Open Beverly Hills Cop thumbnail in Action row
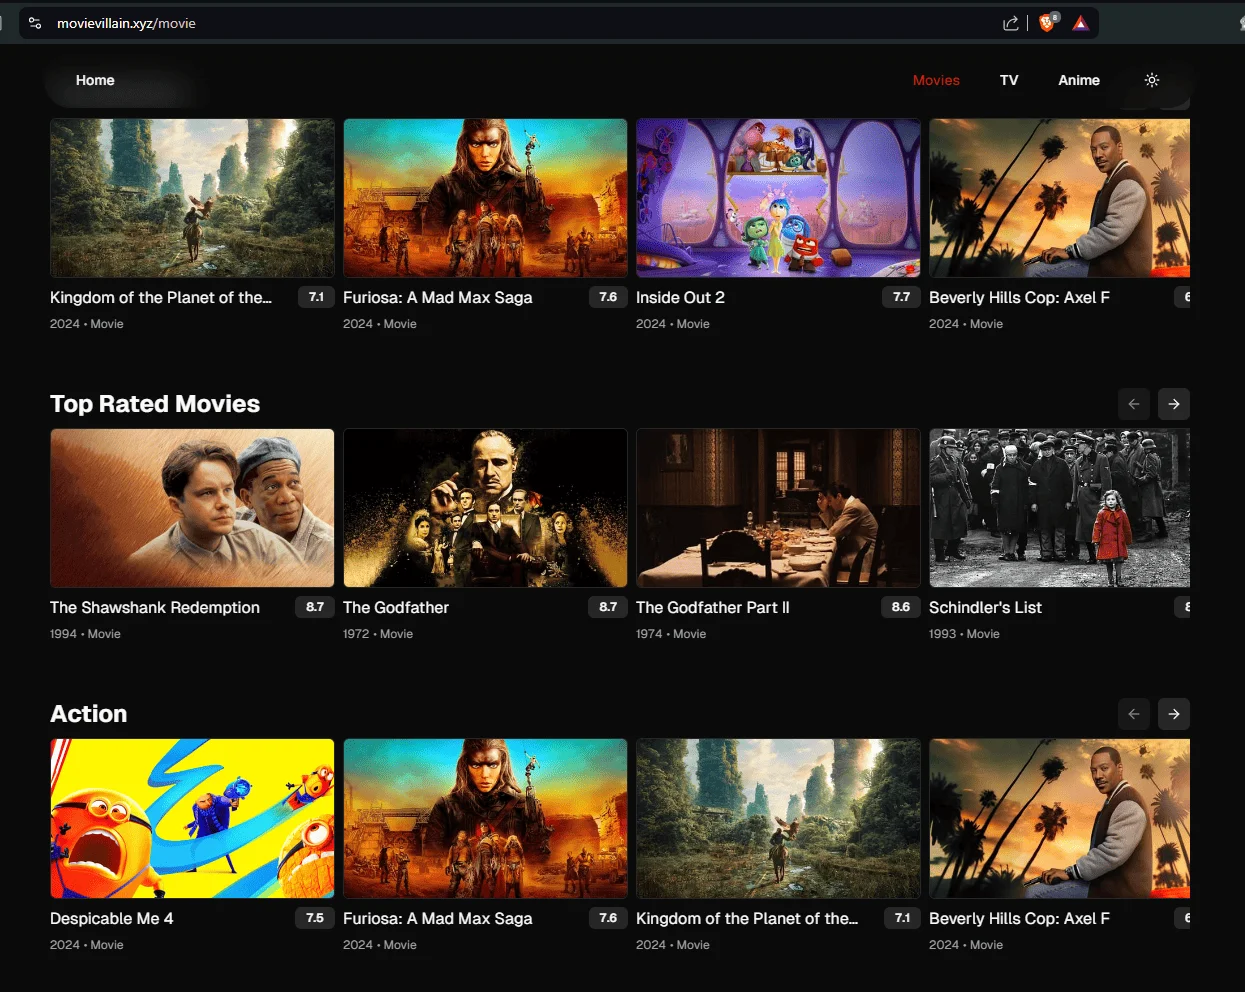This screenshot has width=1245, height=992. [x=1059, y=818]
